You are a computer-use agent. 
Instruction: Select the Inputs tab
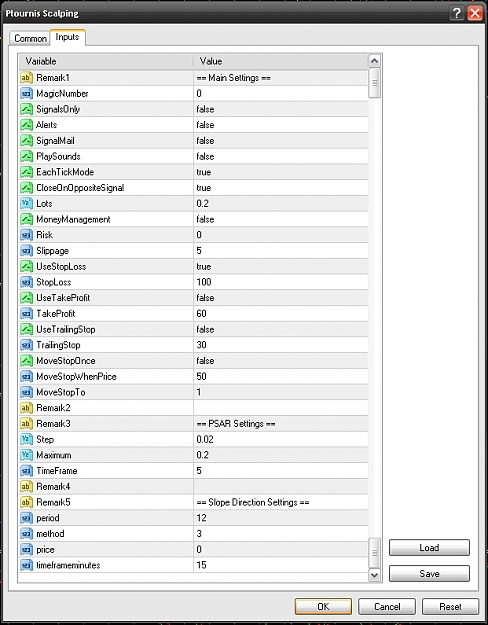click(x=67, y=37)
